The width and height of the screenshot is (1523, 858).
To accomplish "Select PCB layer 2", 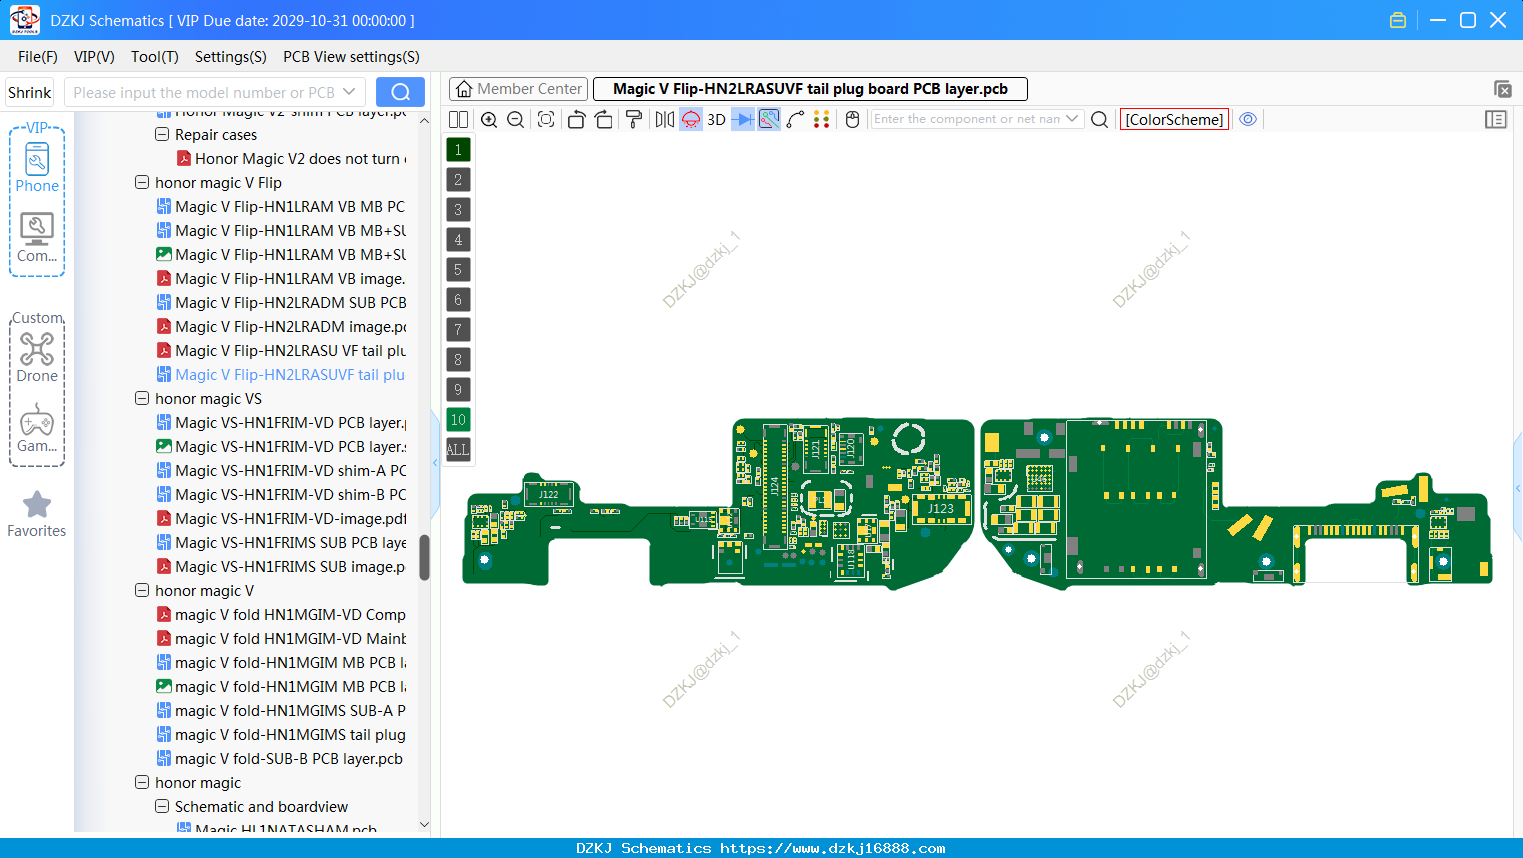I will click(x=458, y=180).
